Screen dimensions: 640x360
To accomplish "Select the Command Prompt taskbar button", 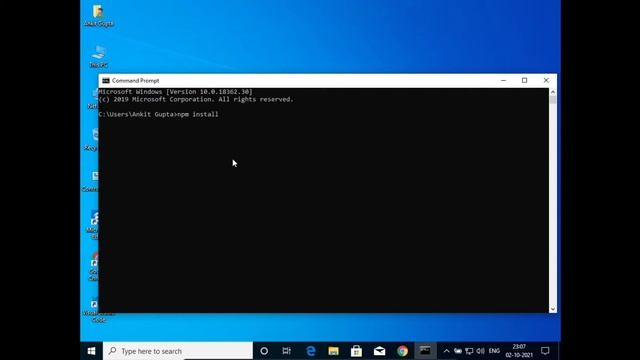I will pyautogui.click(x=425, y=351).
